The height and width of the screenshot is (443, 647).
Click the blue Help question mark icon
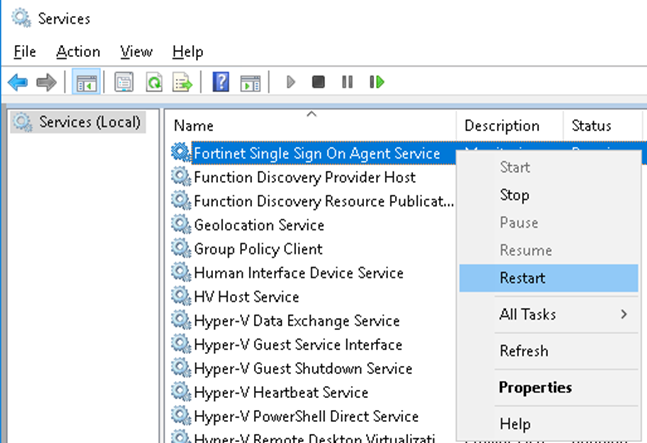click(x=222, y=82)
